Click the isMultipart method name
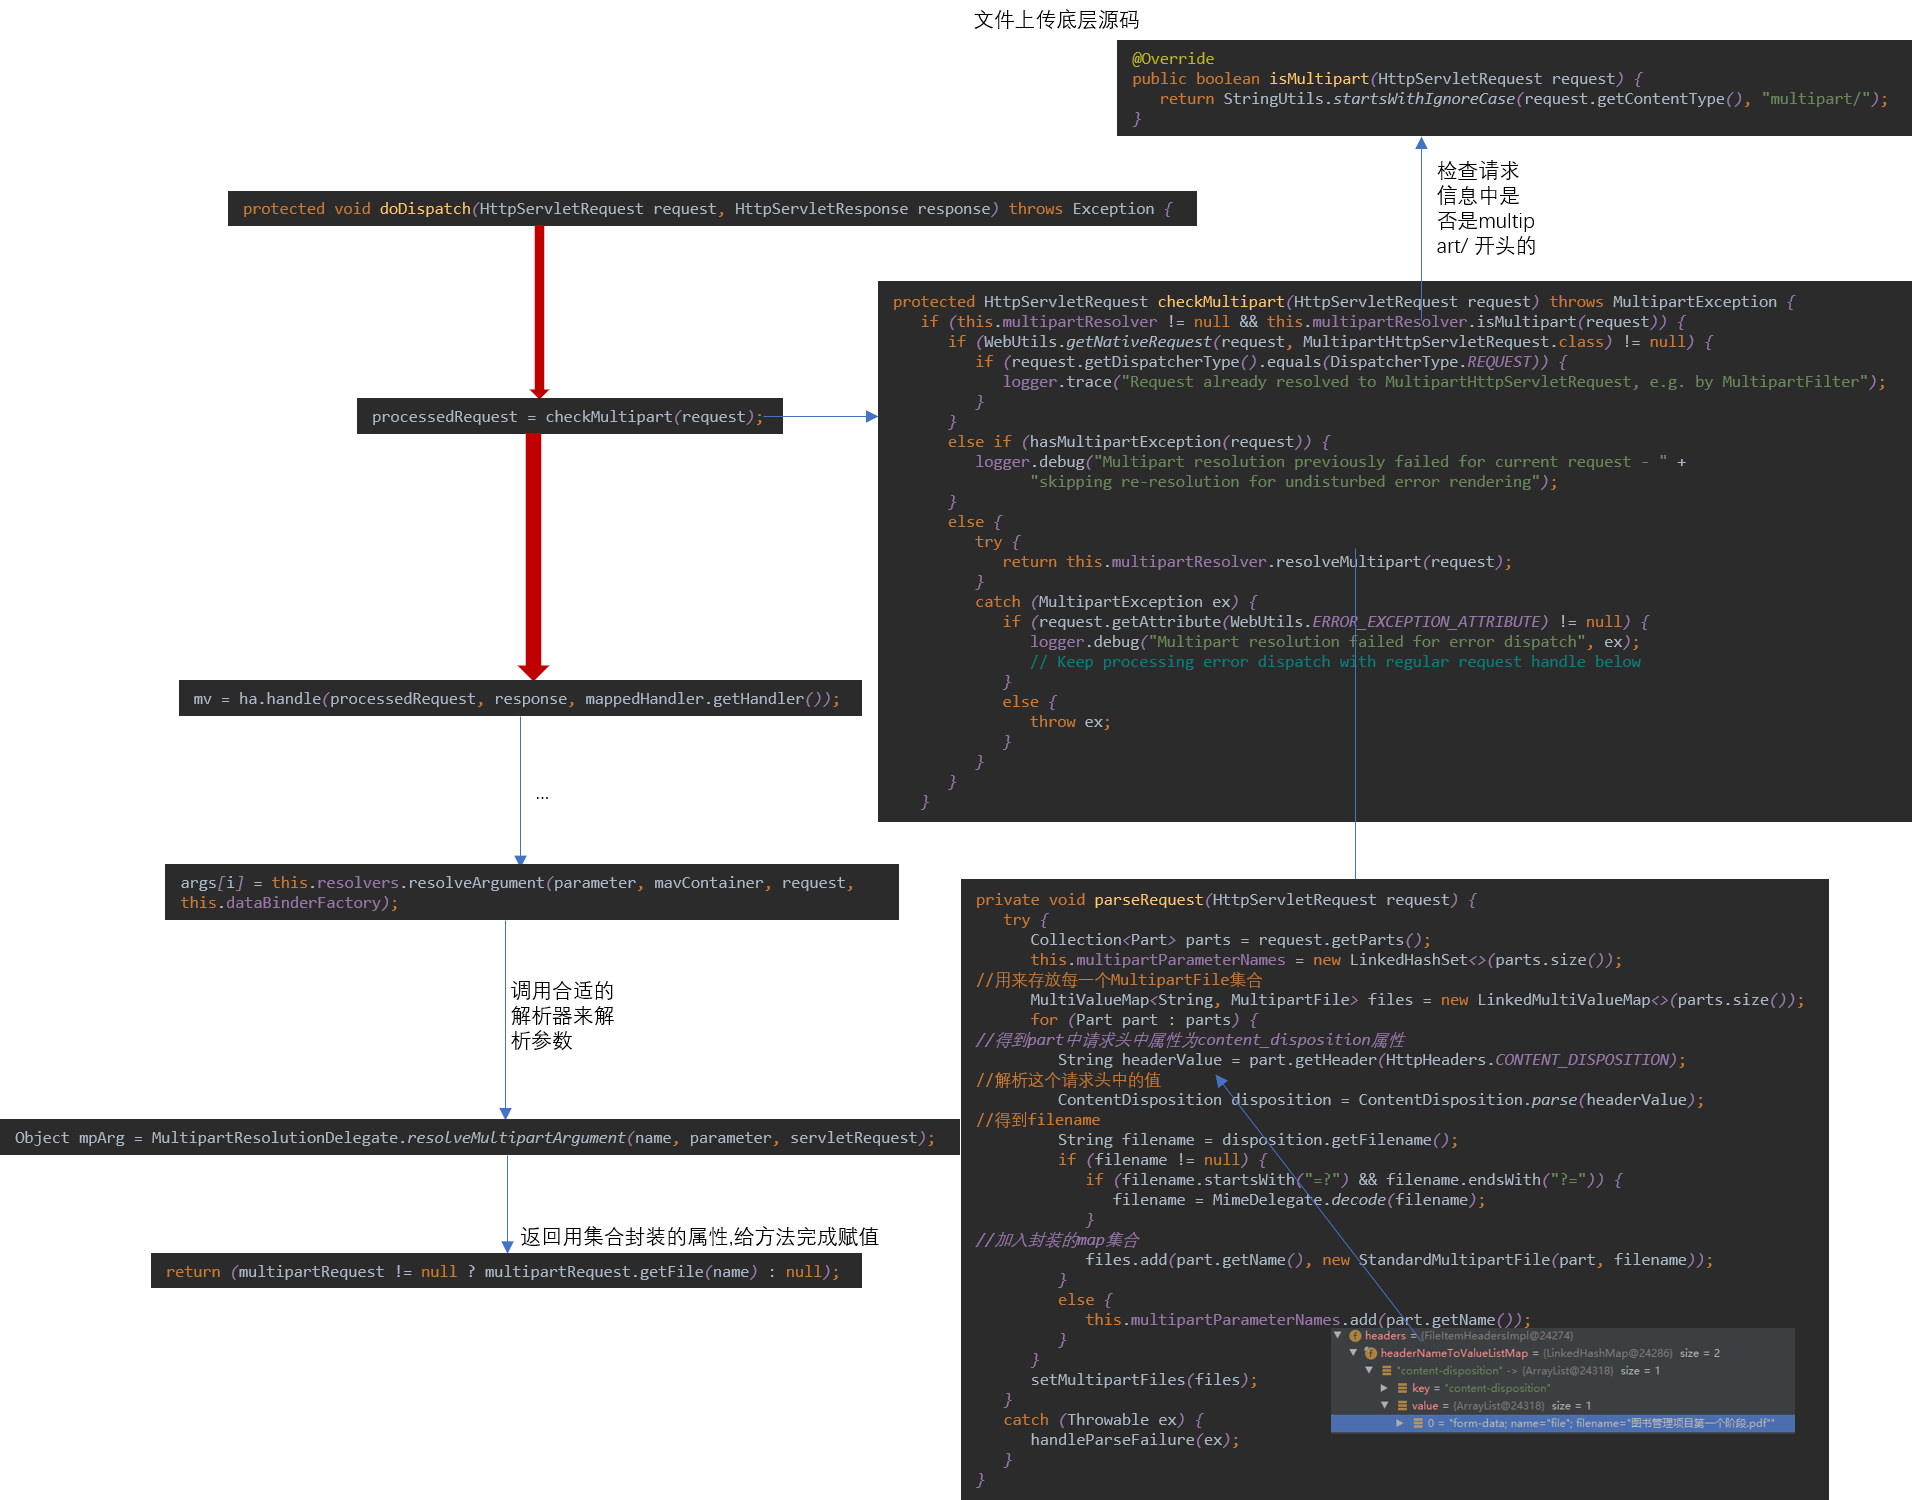 1318,79
